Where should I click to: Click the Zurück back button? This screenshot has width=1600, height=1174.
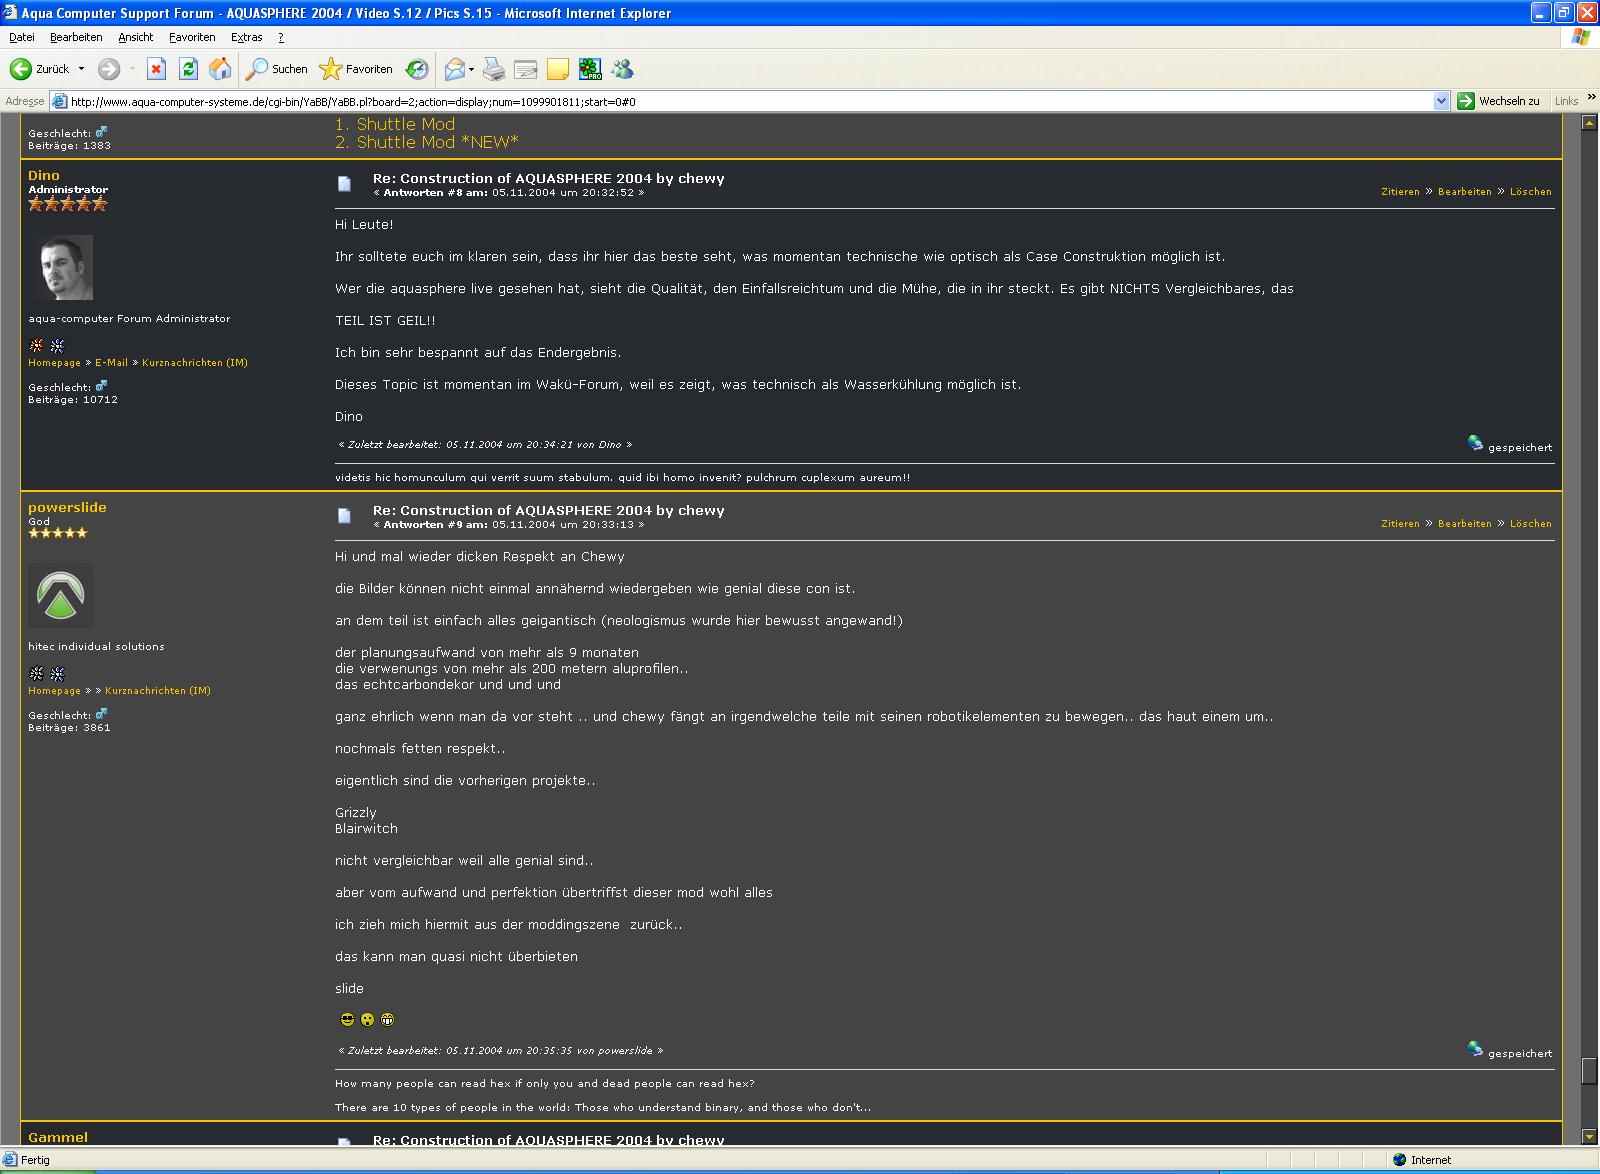[x=40, y=69]
